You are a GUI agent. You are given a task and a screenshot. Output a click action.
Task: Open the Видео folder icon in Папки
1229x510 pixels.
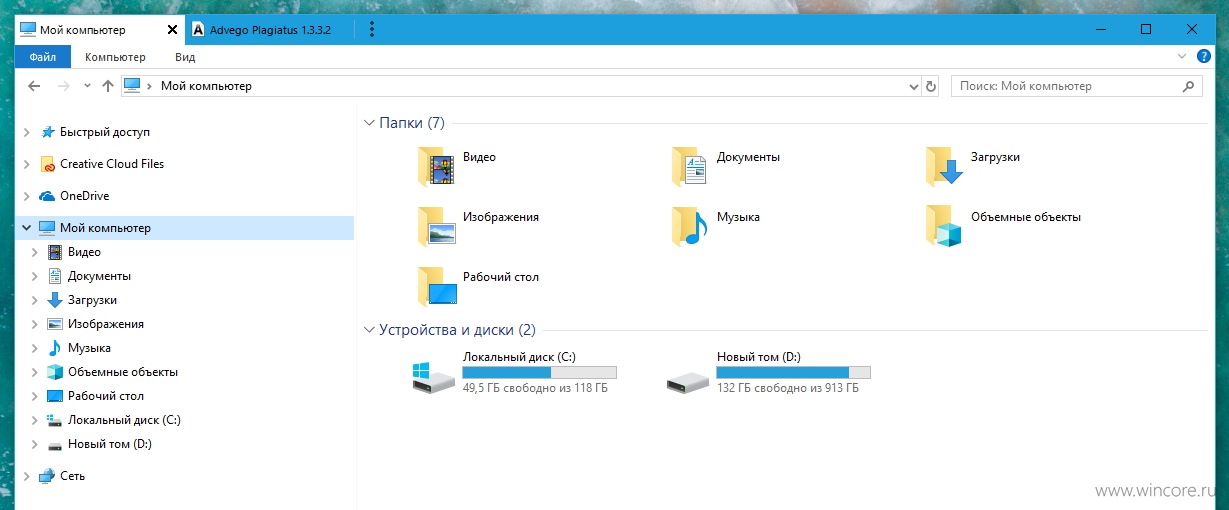pyautogui.click(x=437, y=167)
